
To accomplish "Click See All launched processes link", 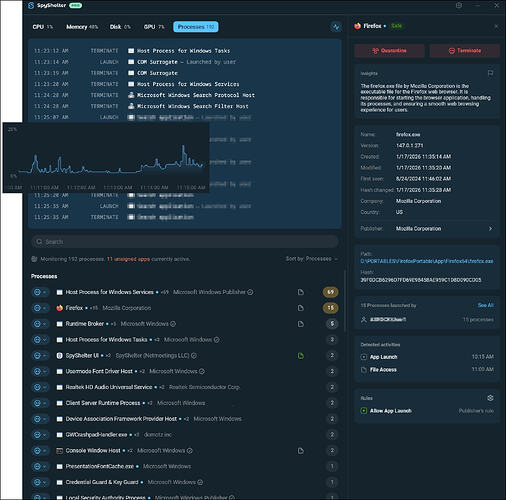I will [485, 305].
